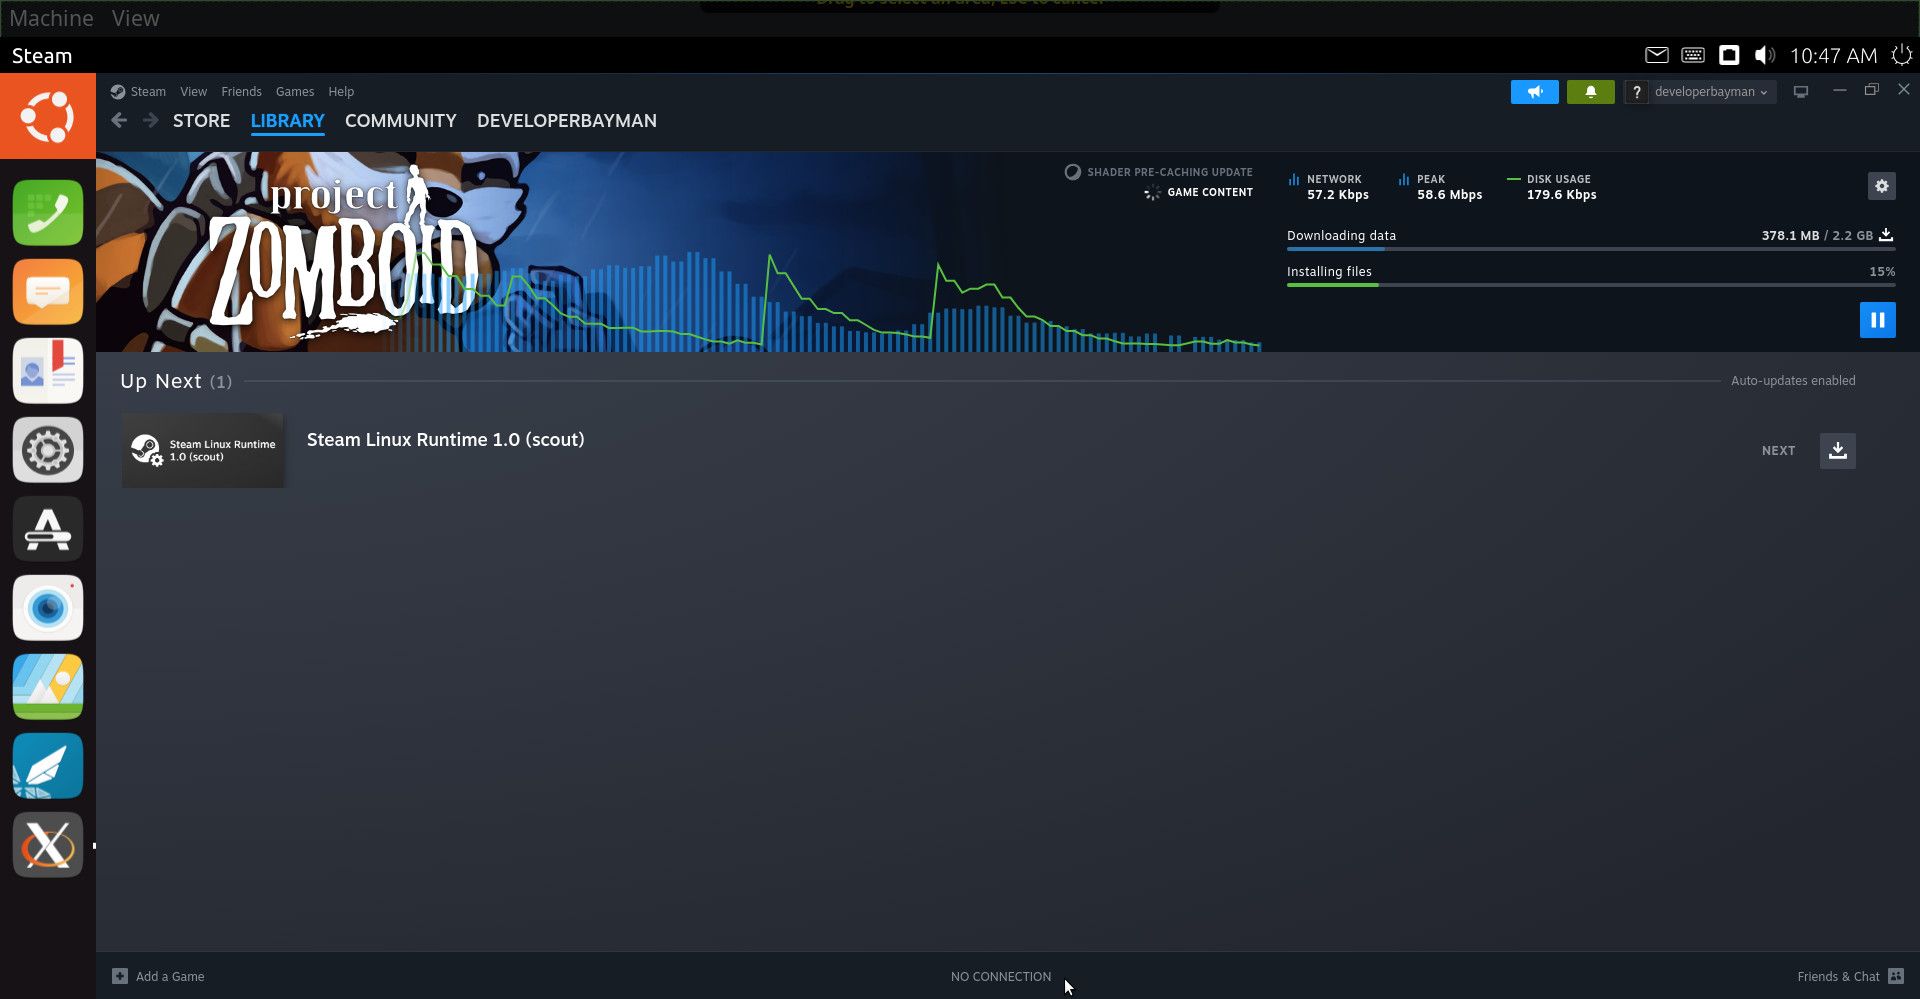Open the Steam menu
This screenshot has height=999, width=1920.
(147, 92)
